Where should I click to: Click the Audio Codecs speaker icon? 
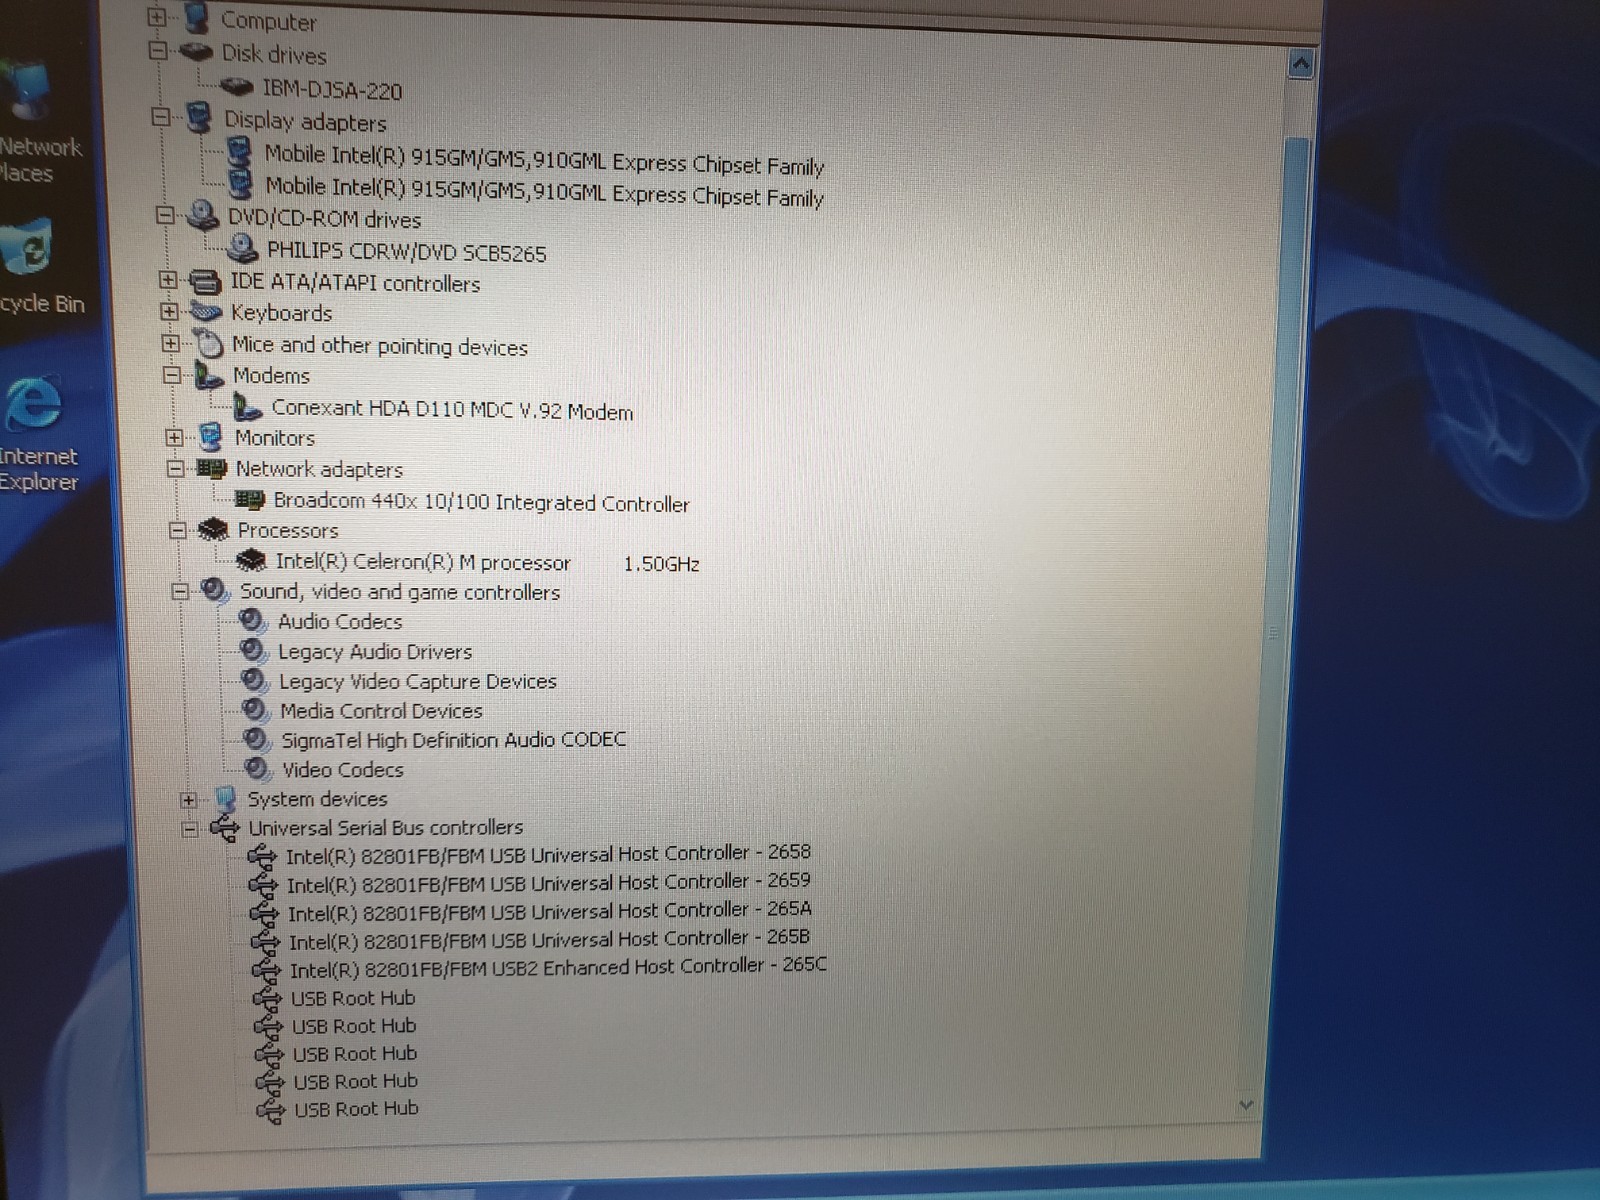point(253,621)
